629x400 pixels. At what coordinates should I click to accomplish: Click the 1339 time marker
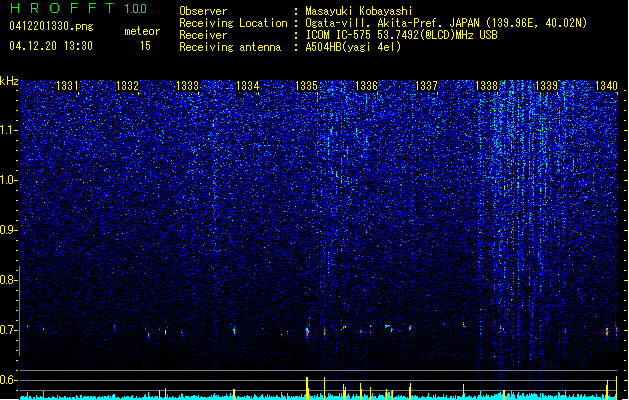pos(546,86)
